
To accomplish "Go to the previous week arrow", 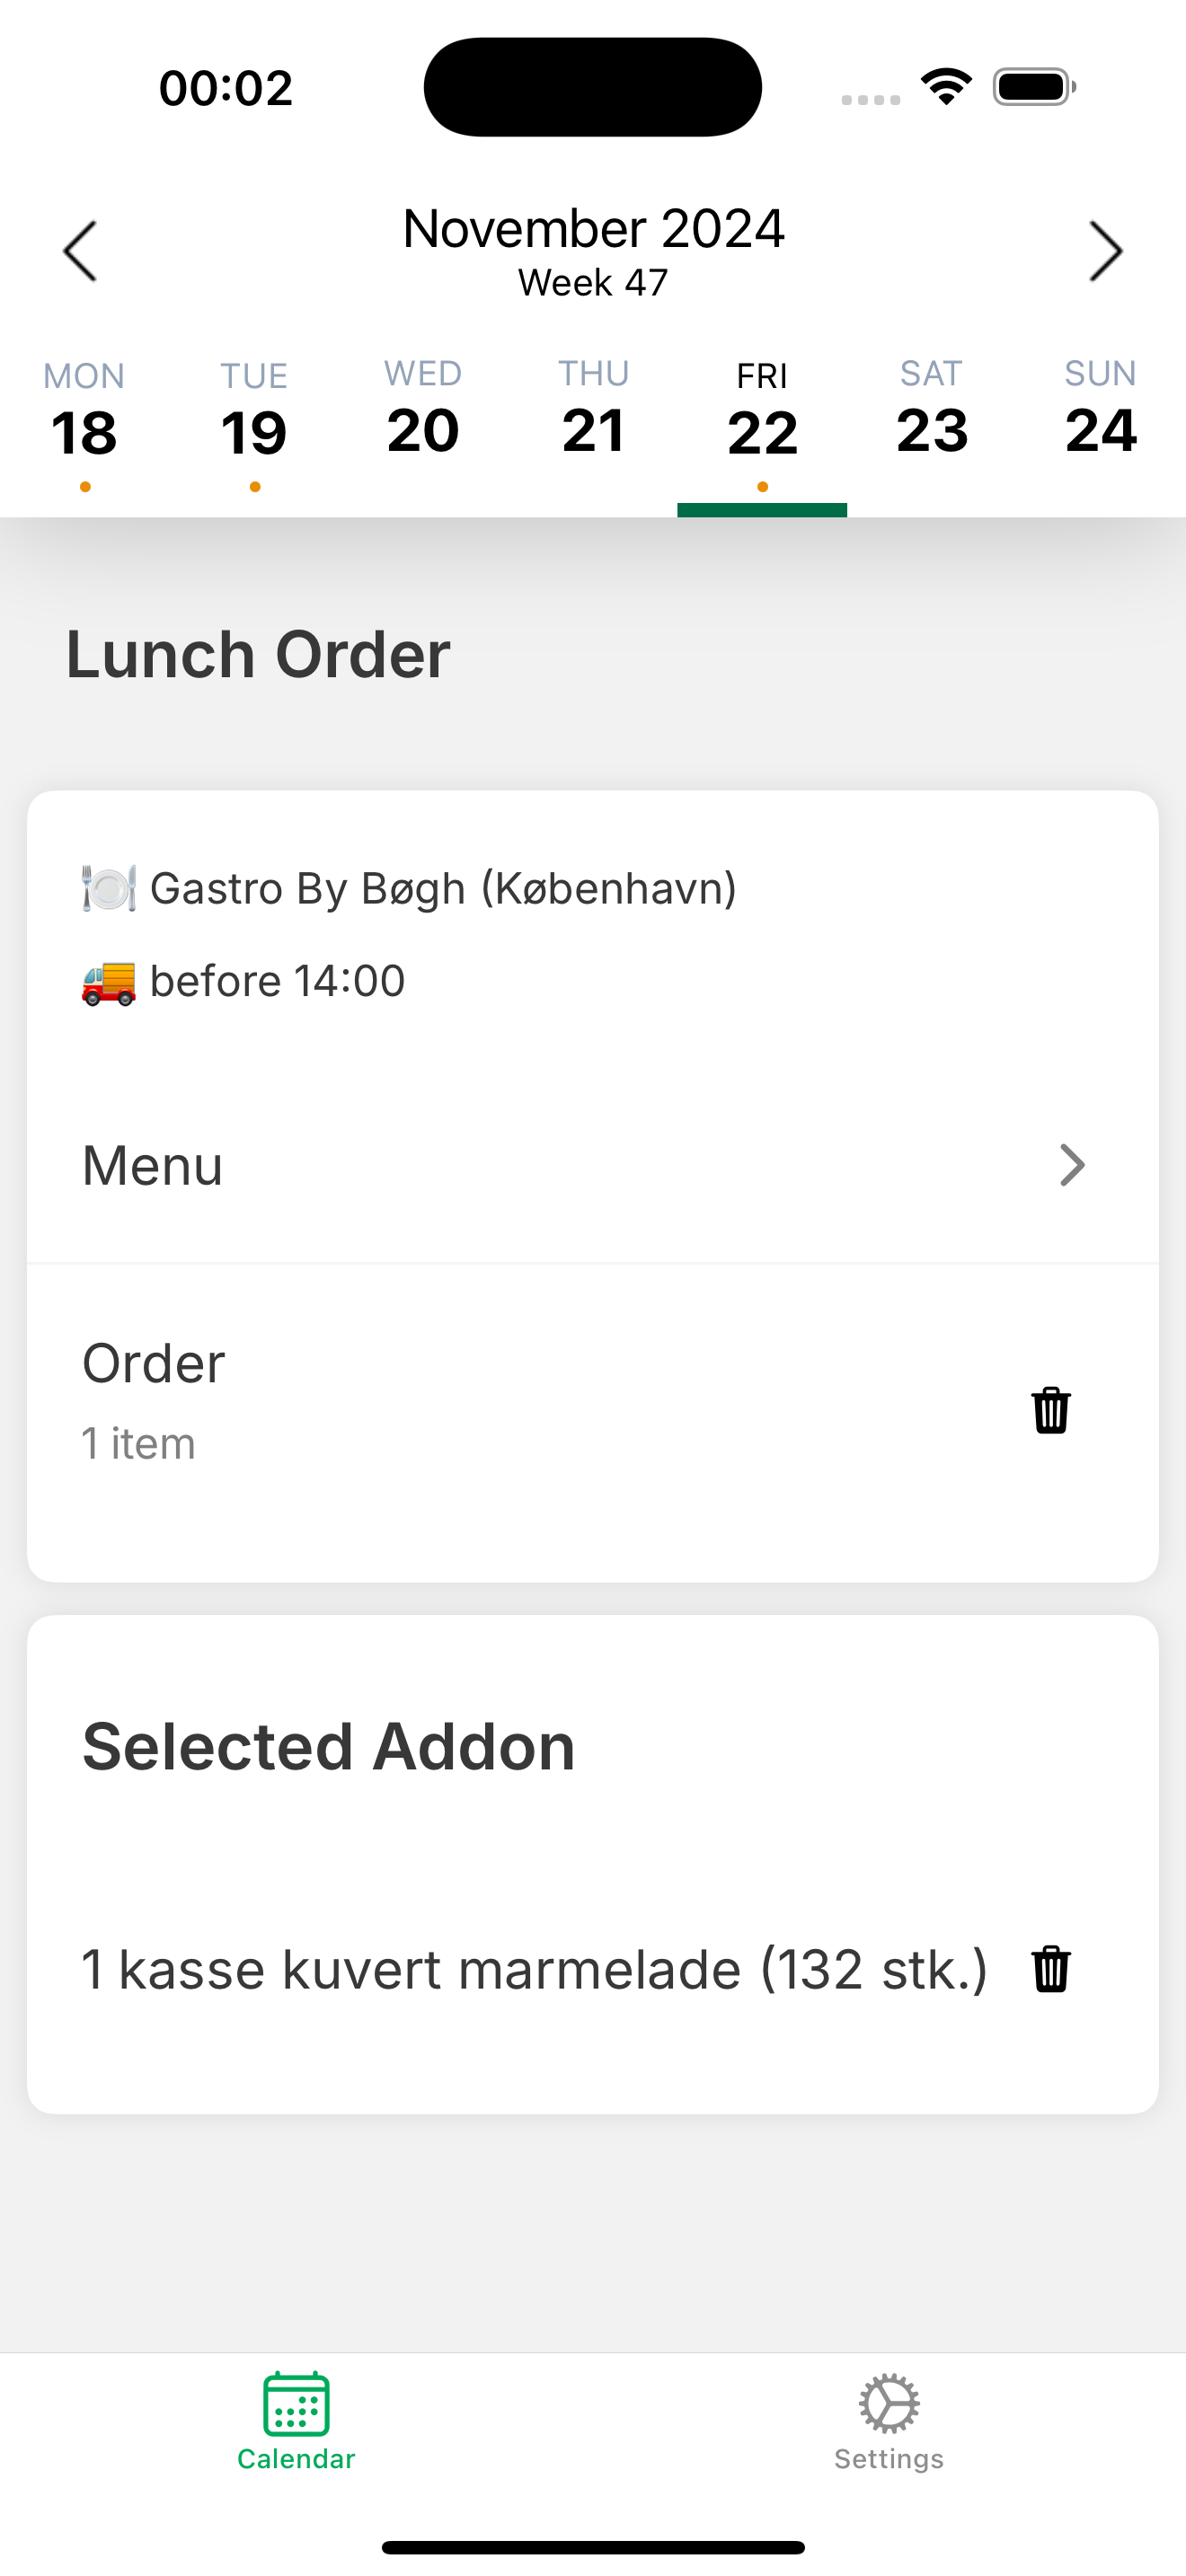I will (x=80, y=251).
